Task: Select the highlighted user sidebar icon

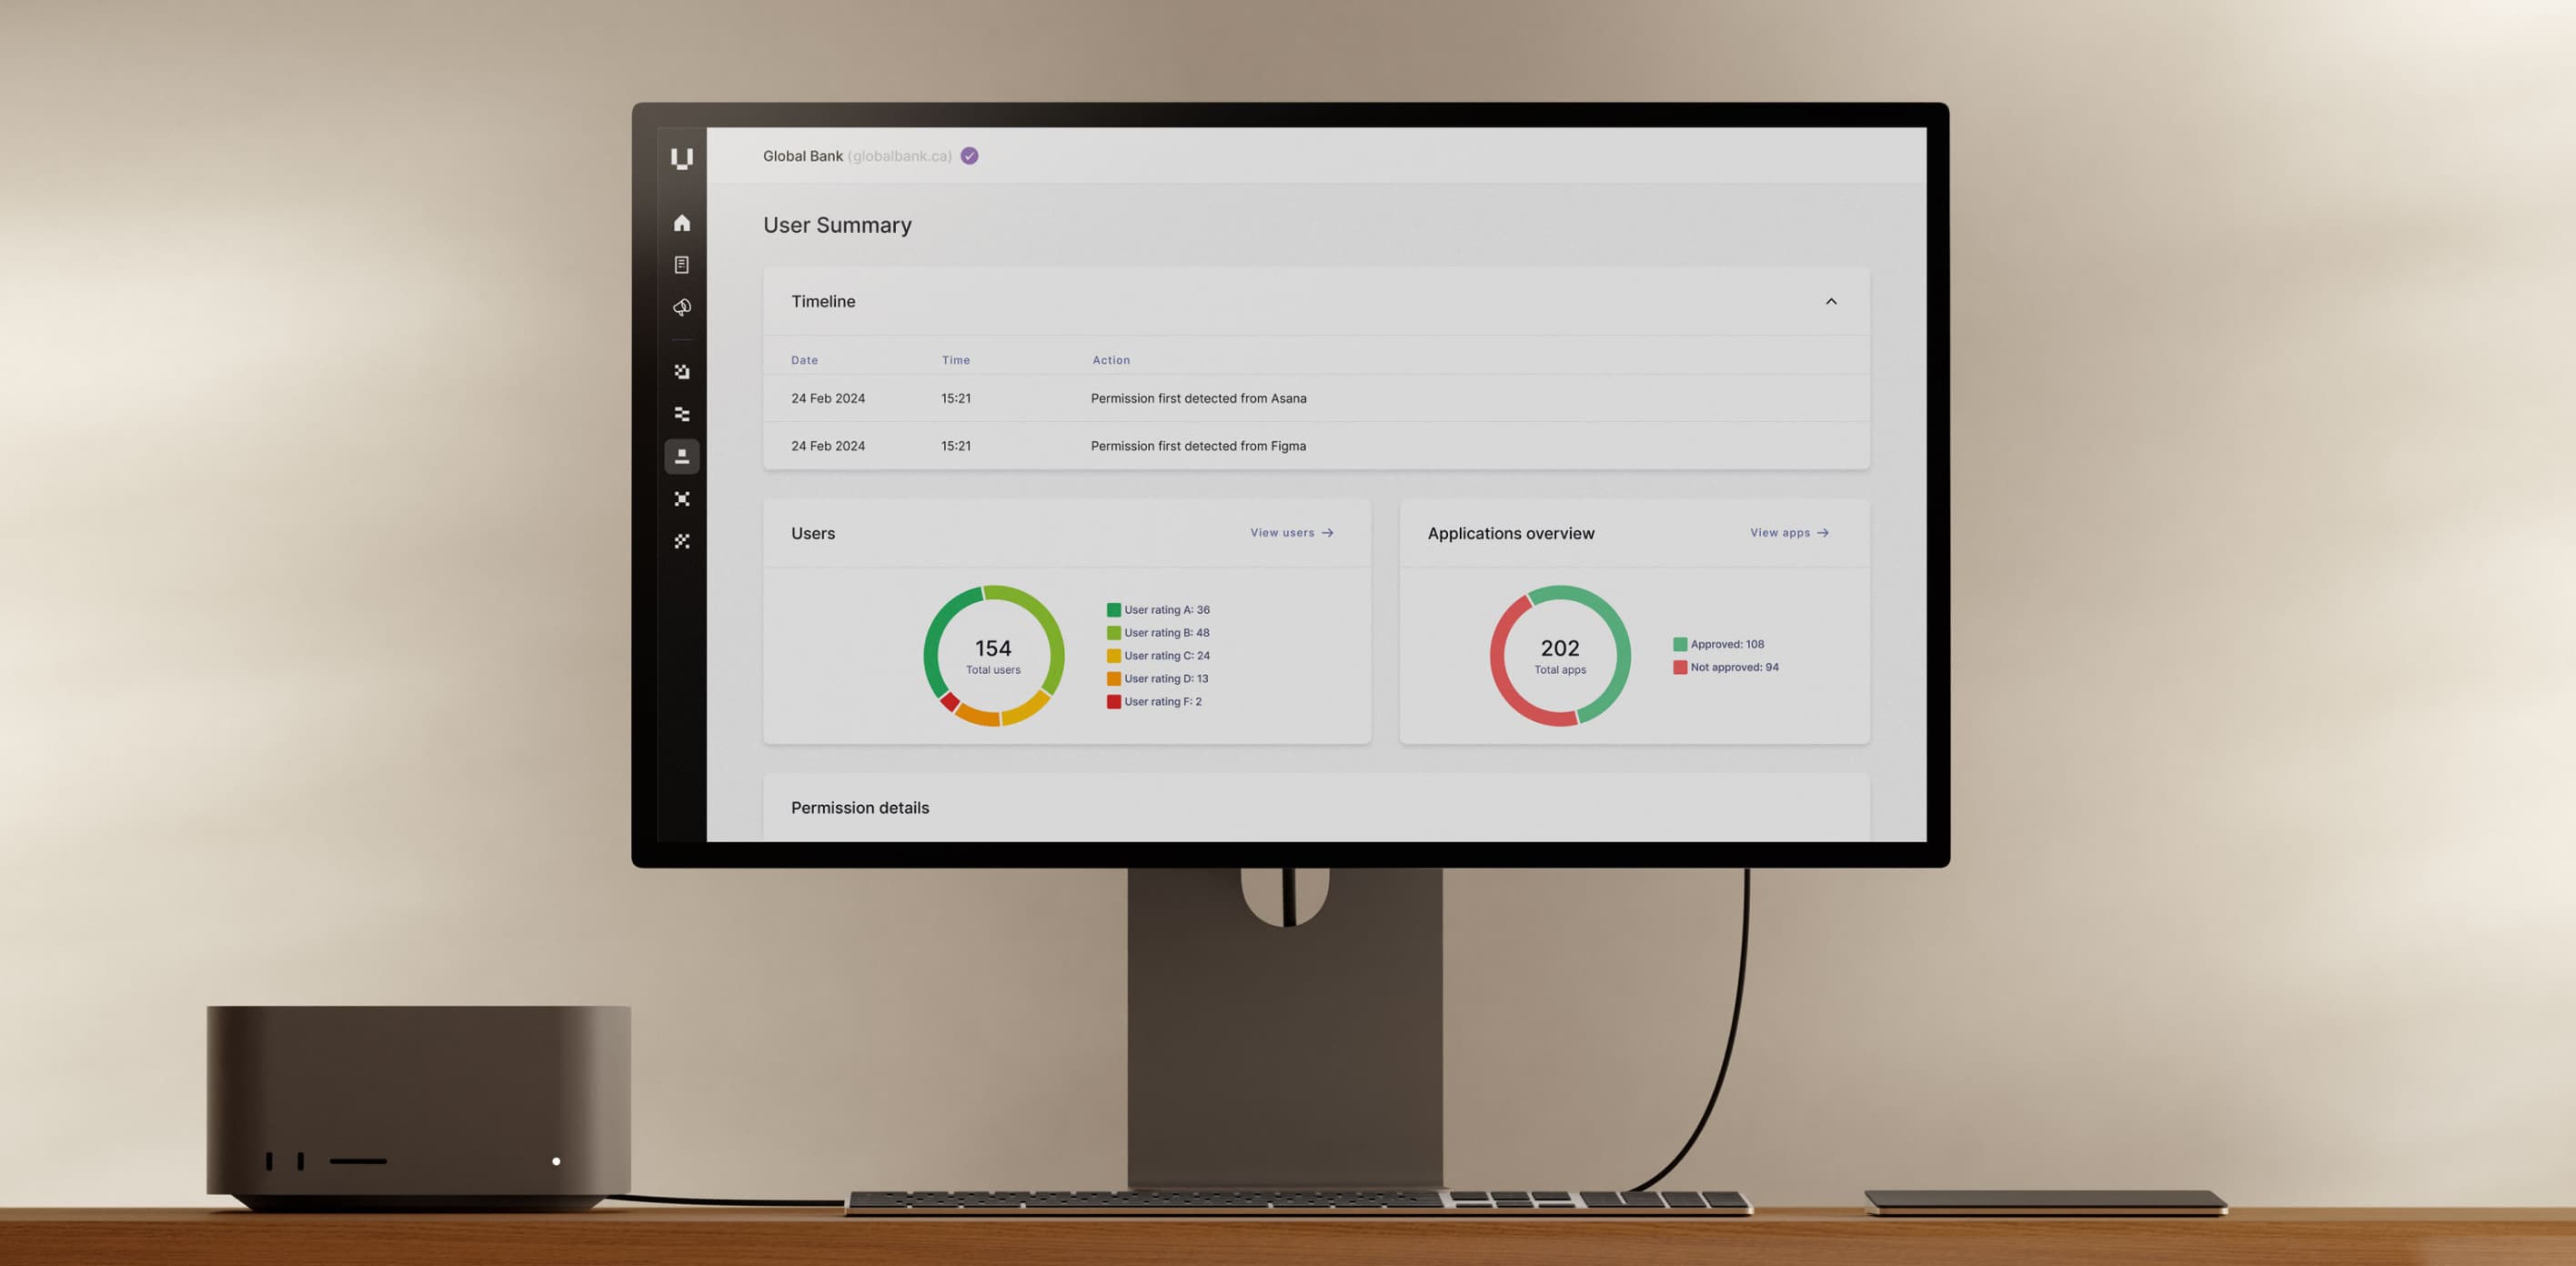Action: (682, 456)
